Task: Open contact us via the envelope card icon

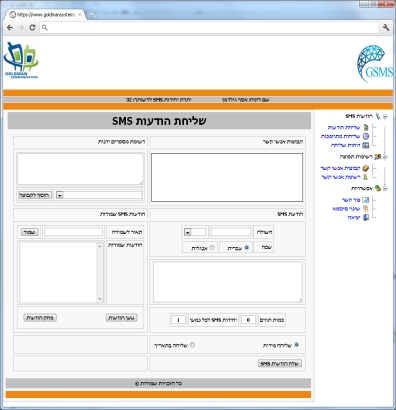Action: click(366, 200)
